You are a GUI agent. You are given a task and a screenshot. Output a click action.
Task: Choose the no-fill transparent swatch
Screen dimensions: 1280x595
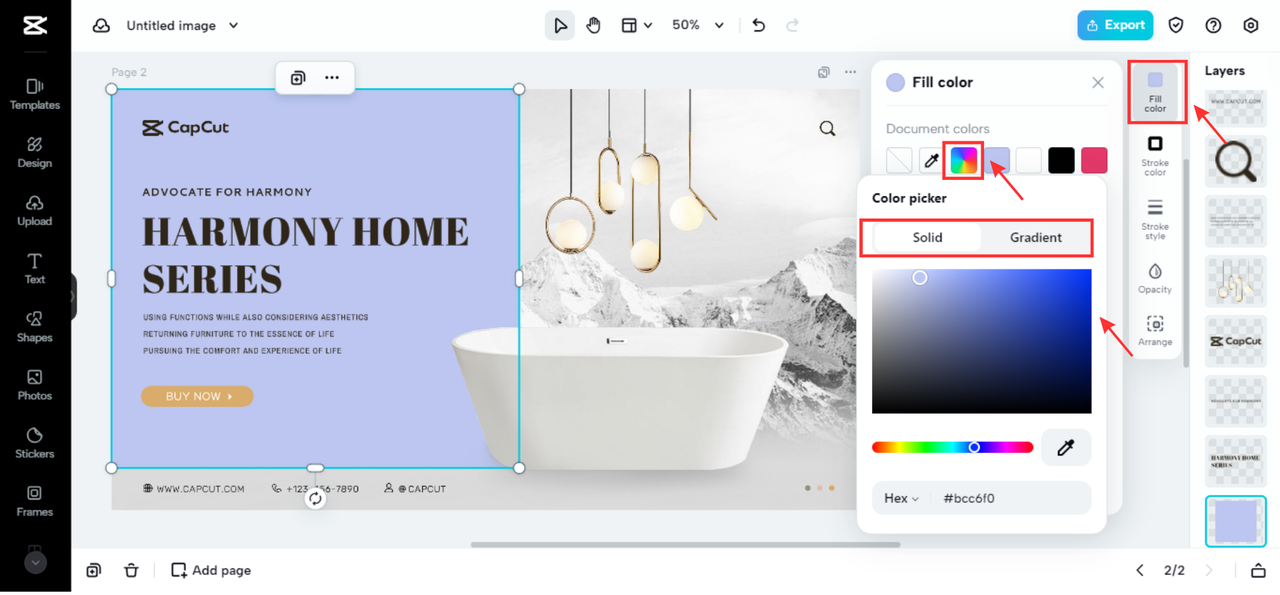(899, 160)
